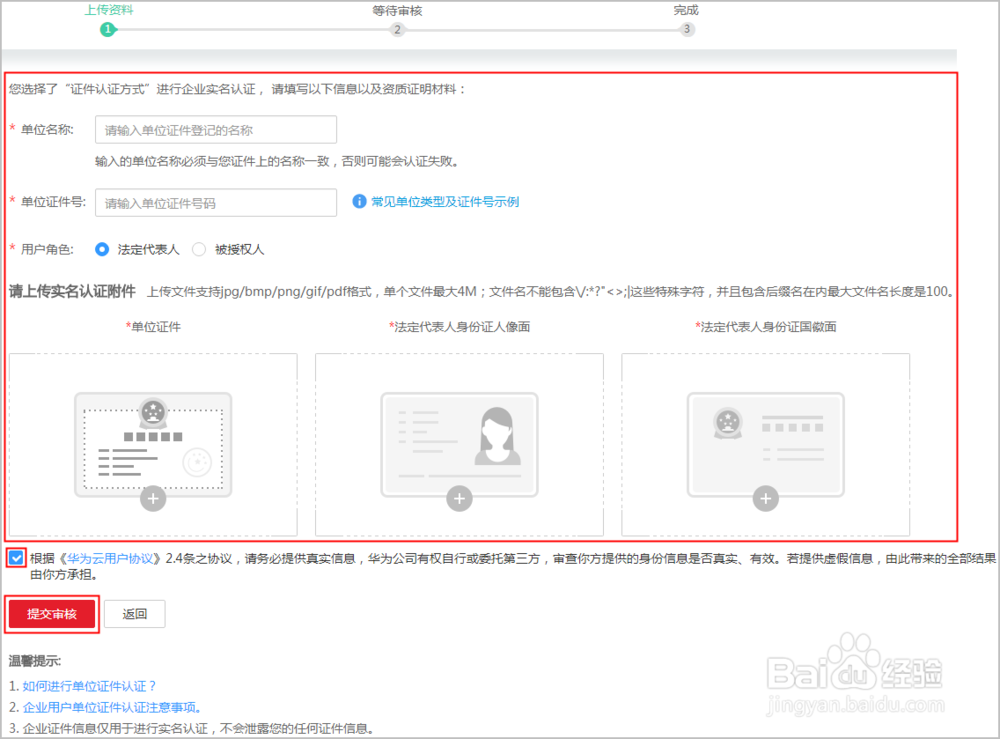Click the plus icon under 单位证件

point(153,499)
